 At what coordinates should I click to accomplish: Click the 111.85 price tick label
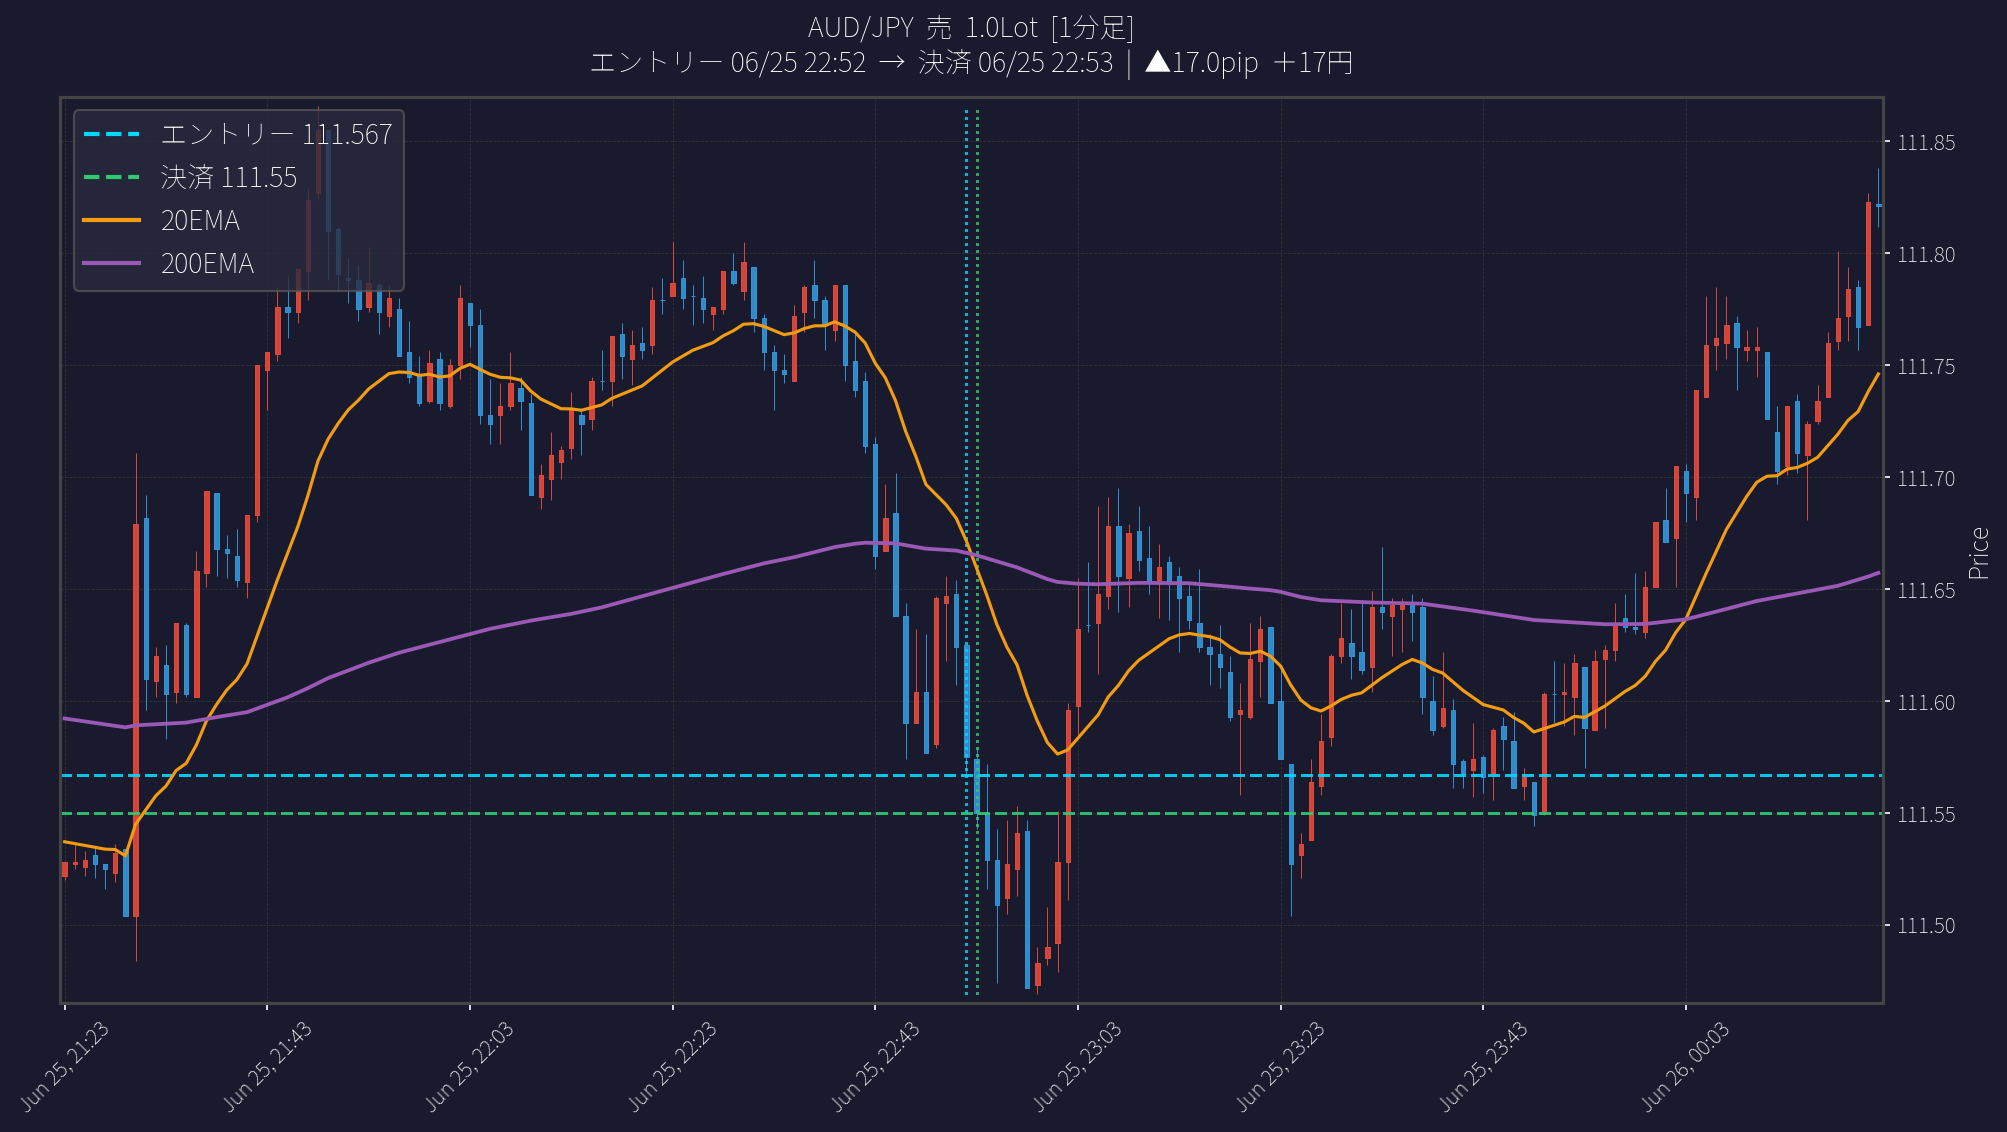[1926, 143]
